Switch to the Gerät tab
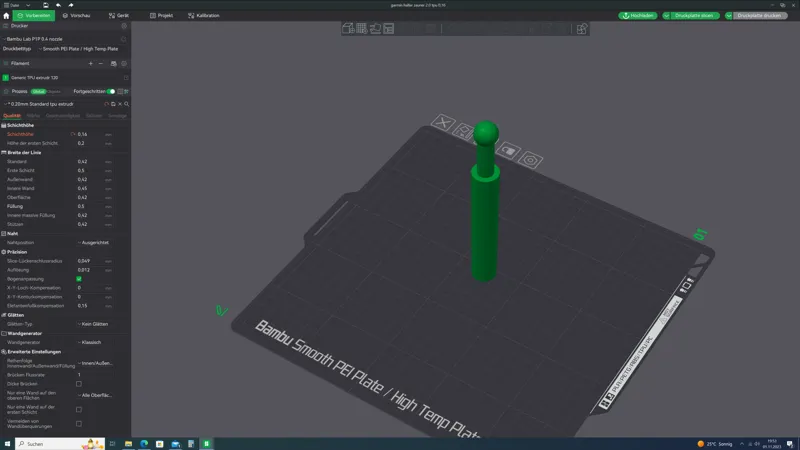Screen dimensions: 800x450 pos(119,16)
